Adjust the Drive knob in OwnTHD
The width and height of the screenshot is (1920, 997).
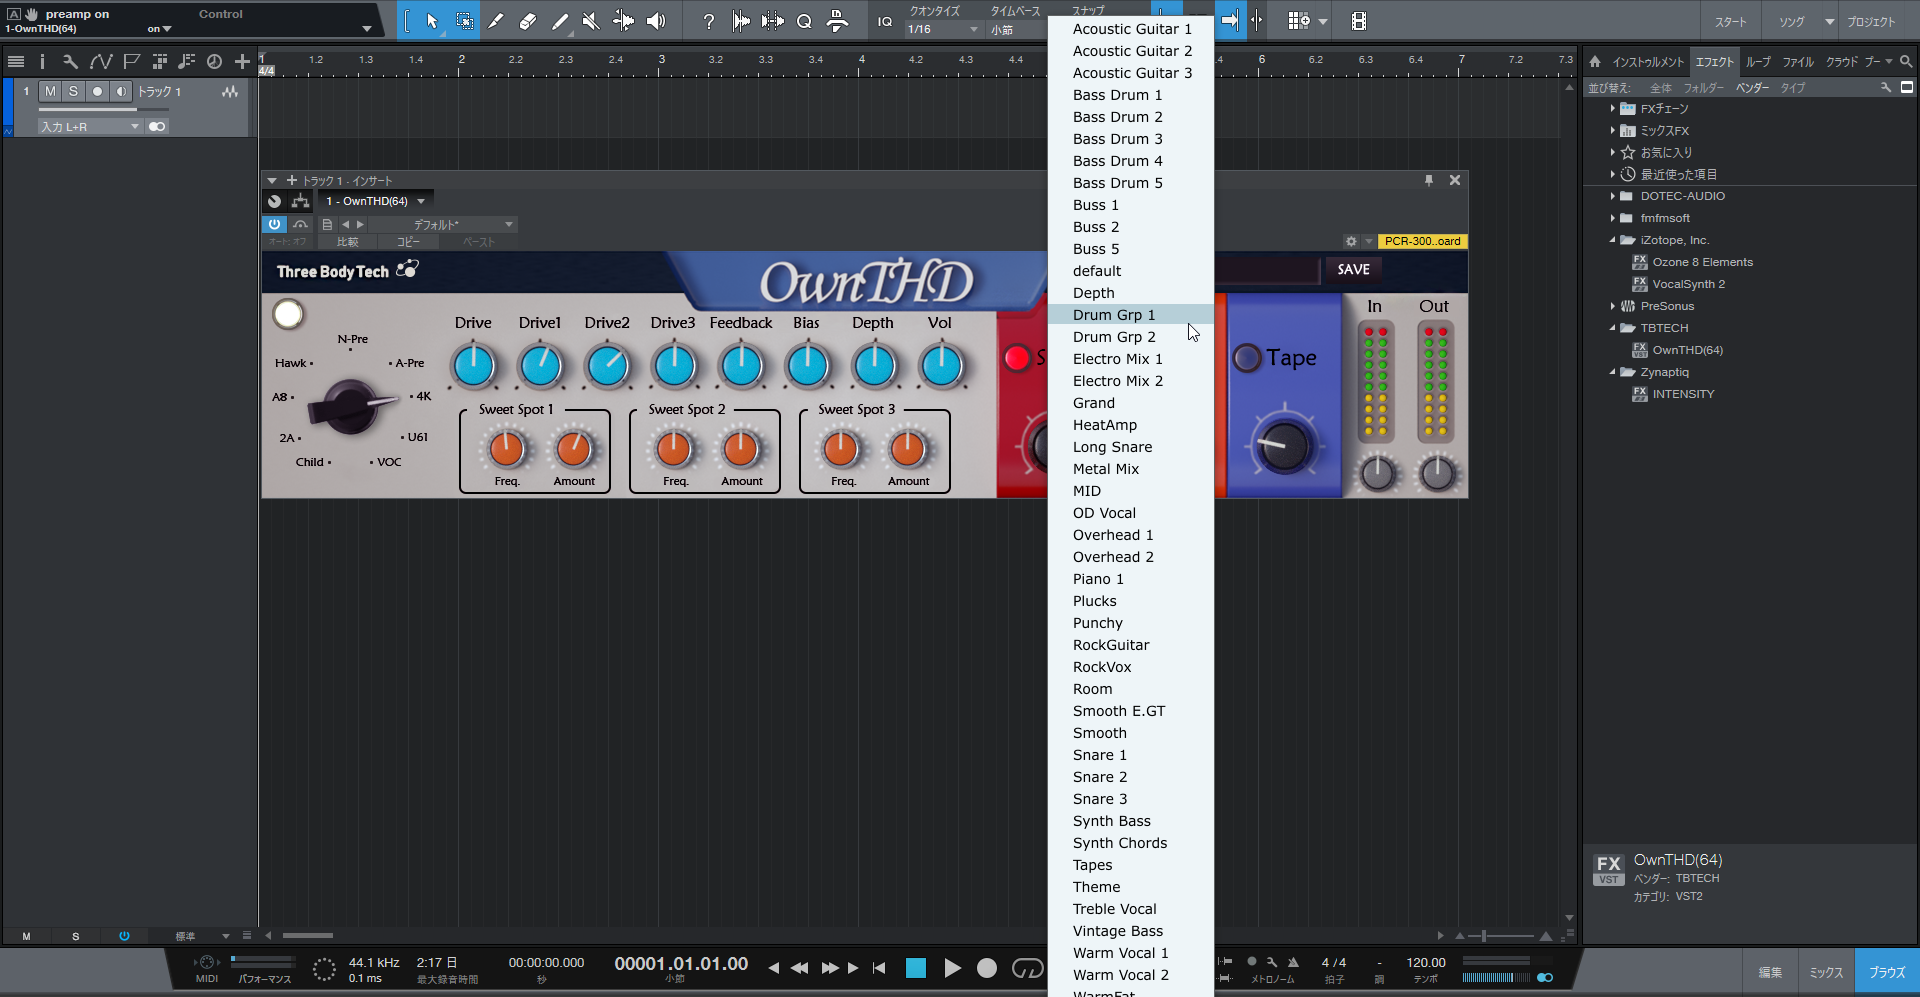point(474,366)
